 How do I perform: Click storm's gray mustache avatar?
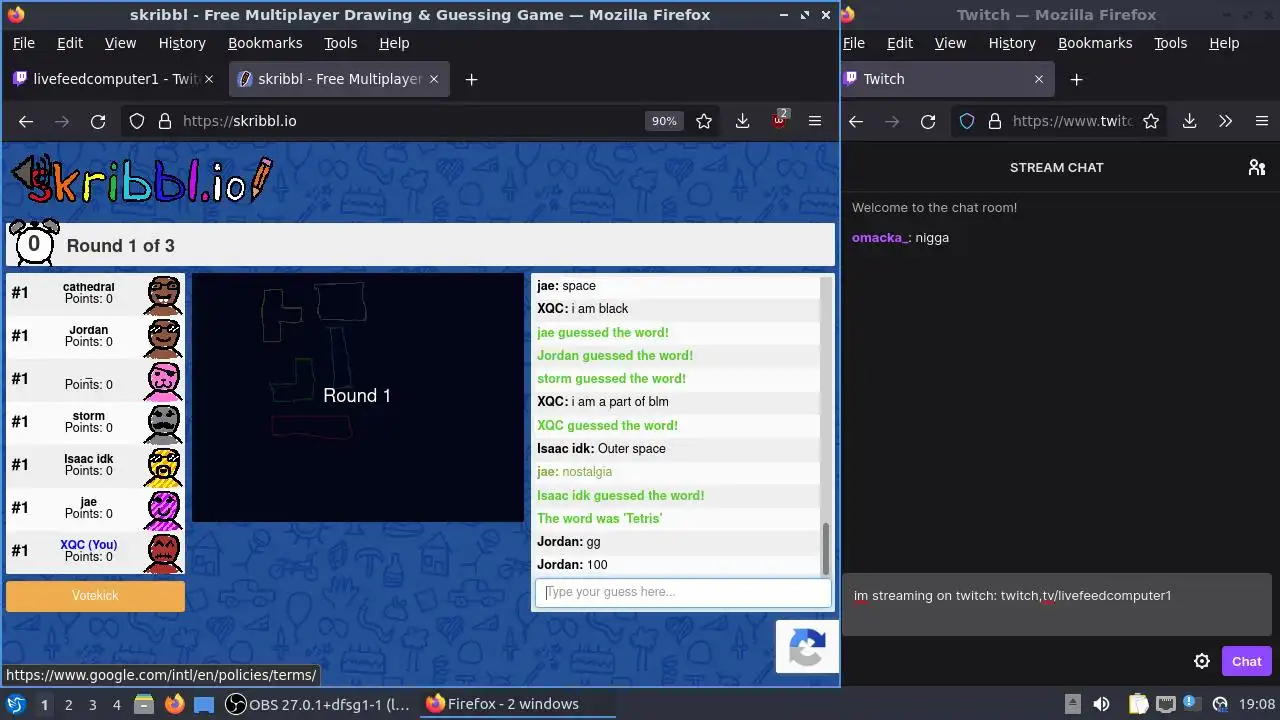click(163, 423)
